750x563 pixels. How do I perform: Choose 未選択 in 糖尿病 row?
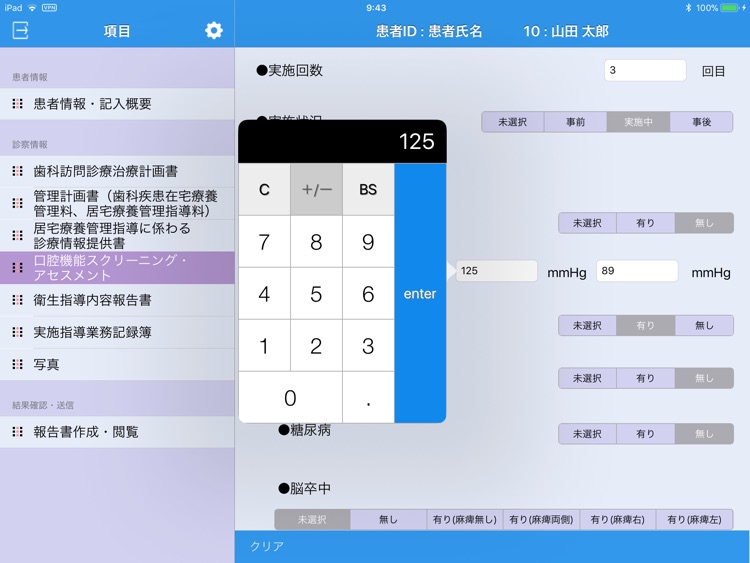click(x=587, y=434)
